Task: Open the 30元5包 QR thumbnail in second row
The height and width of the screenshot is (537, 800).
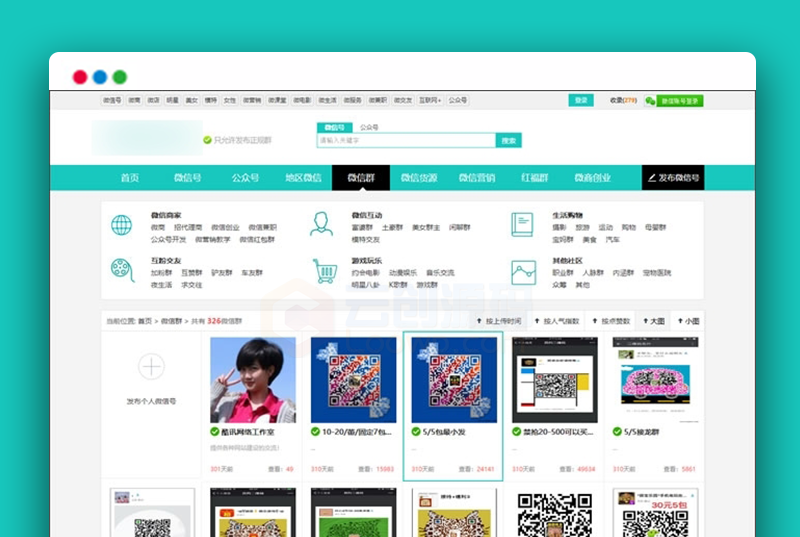Action: click(655, 512)
